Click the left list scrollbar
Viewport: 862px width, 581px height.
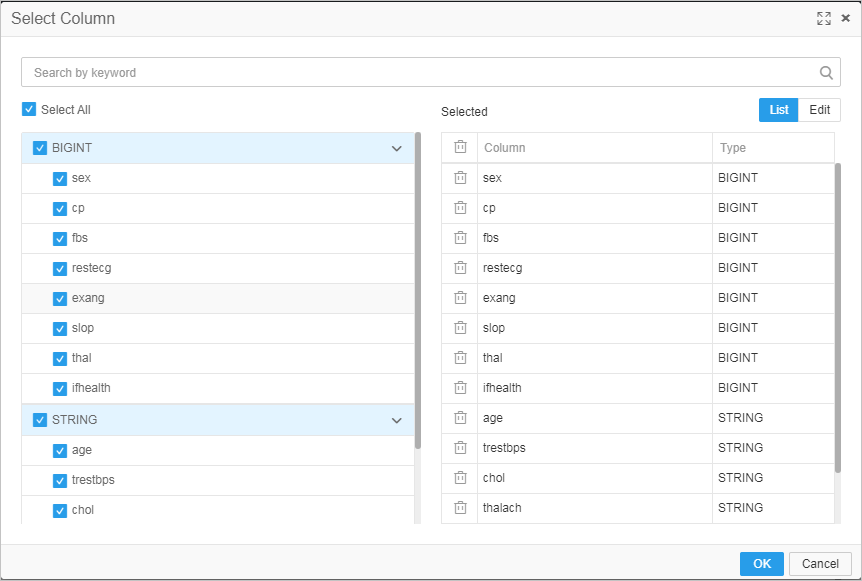click(418, 290)
